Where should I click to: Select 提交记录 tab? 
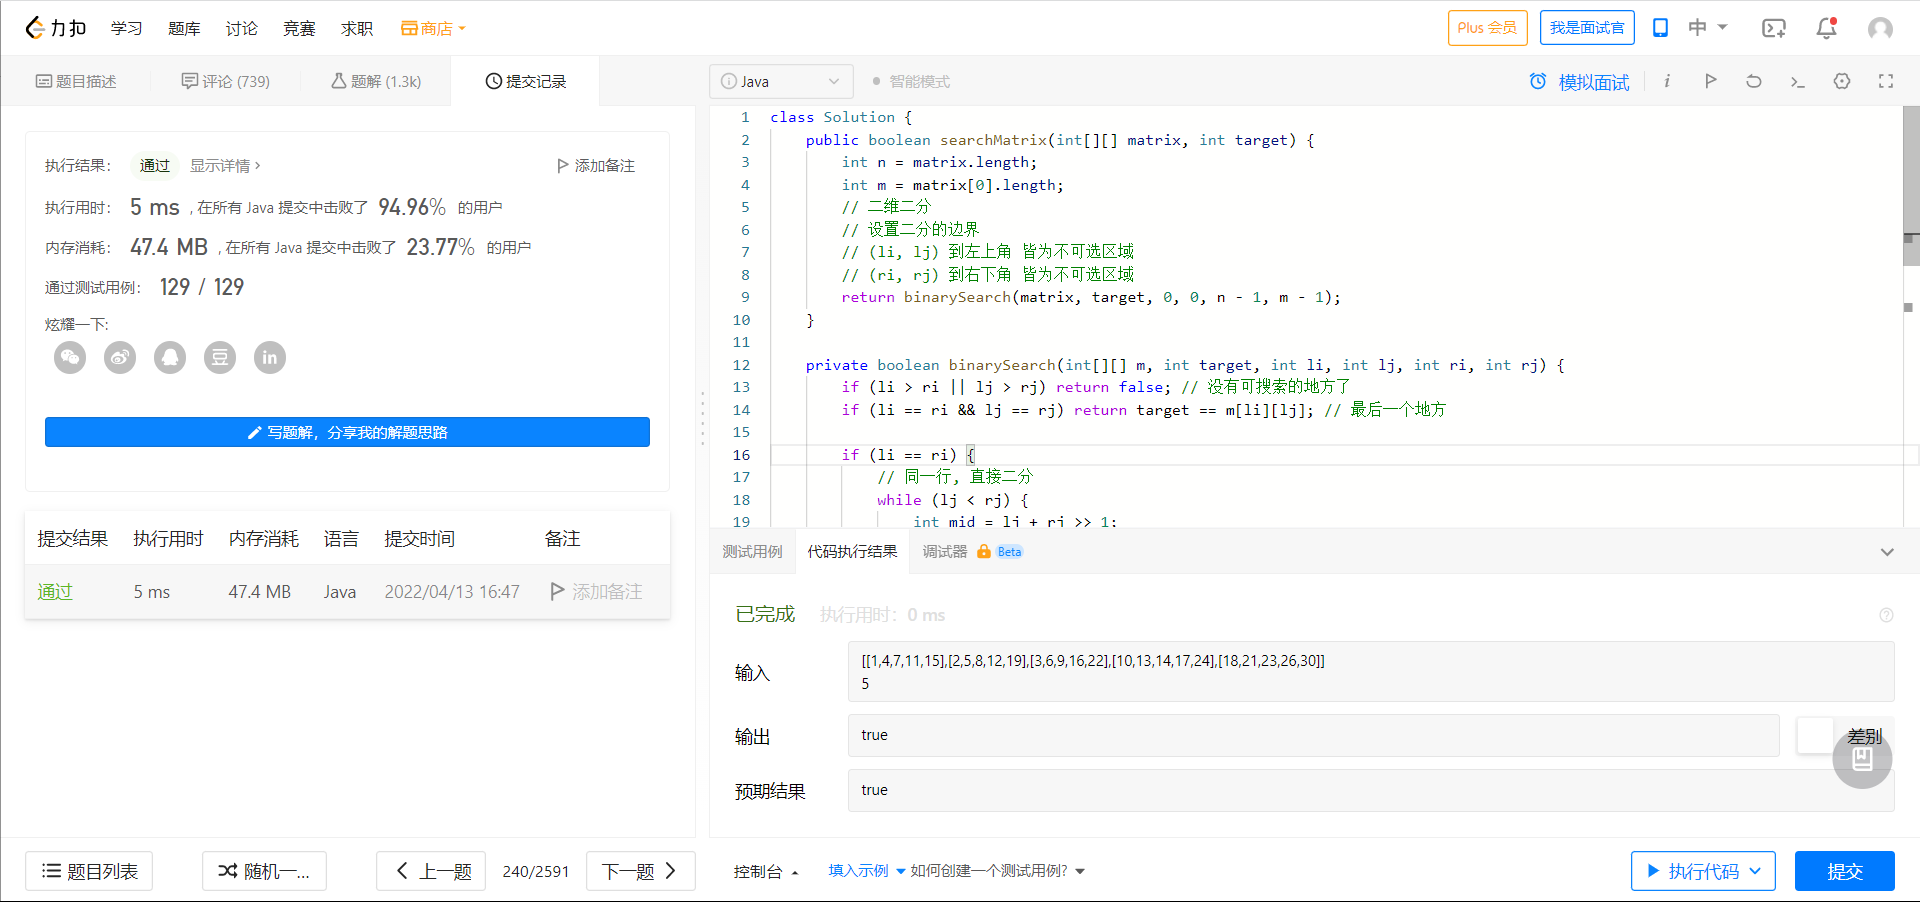(526, 81)
